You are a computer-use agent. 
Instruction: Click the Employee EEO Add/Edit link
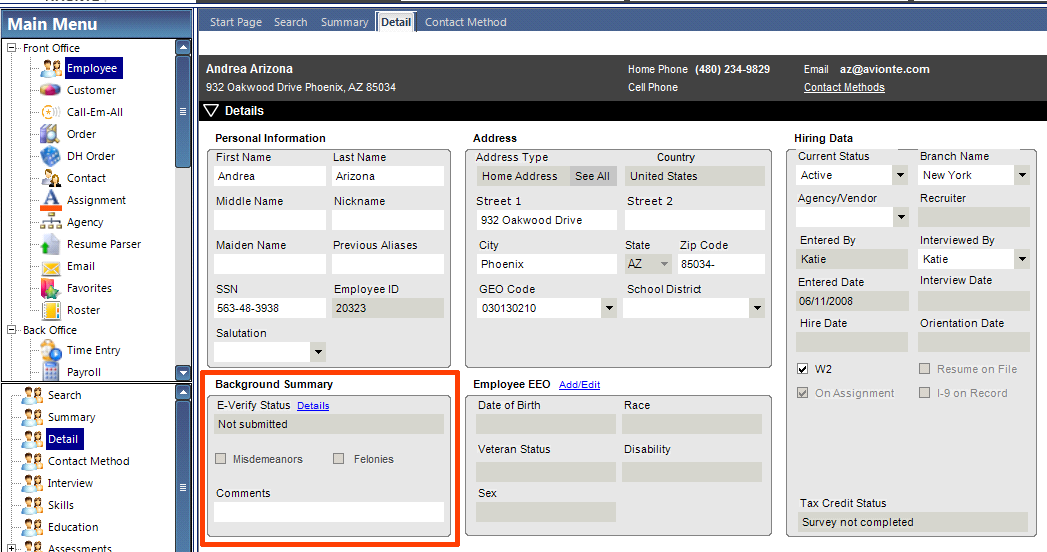[x=580, y=385]
